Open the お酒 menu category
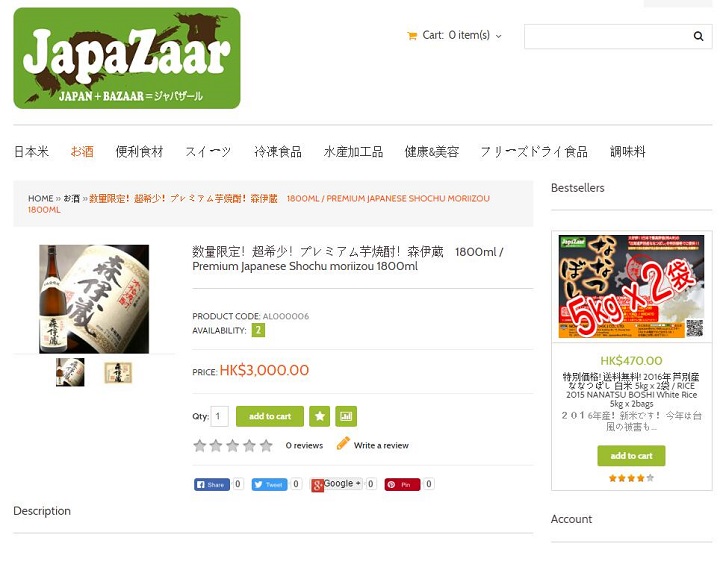Screen dimensions: 720x572 [82, 151]
